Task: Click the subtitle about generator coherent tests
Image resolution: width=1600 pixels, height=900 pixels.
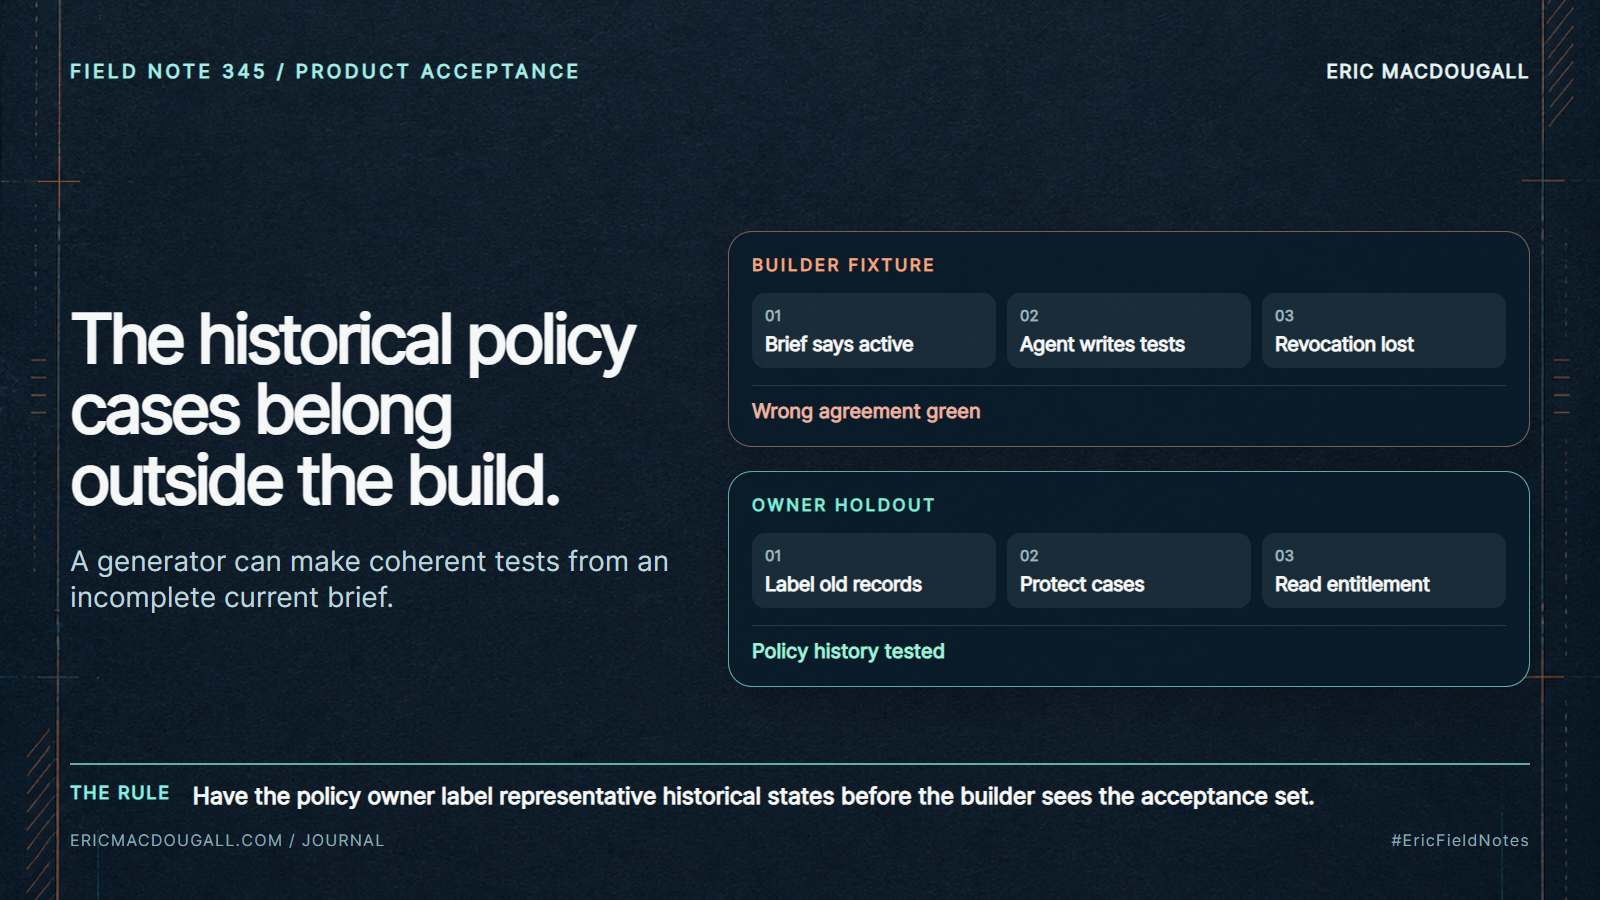Action: click(x=369, y=579)
